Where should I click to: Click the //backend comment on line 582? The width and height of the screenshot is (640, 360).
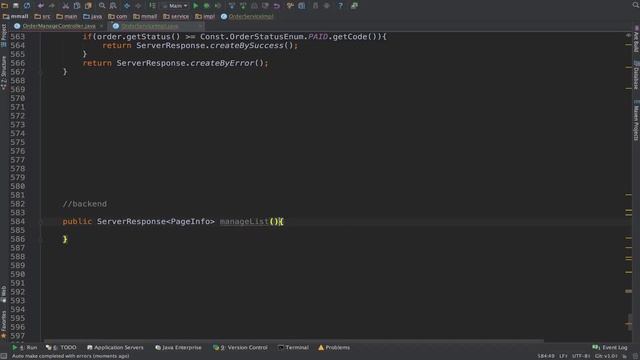click(x=85, y=204)
